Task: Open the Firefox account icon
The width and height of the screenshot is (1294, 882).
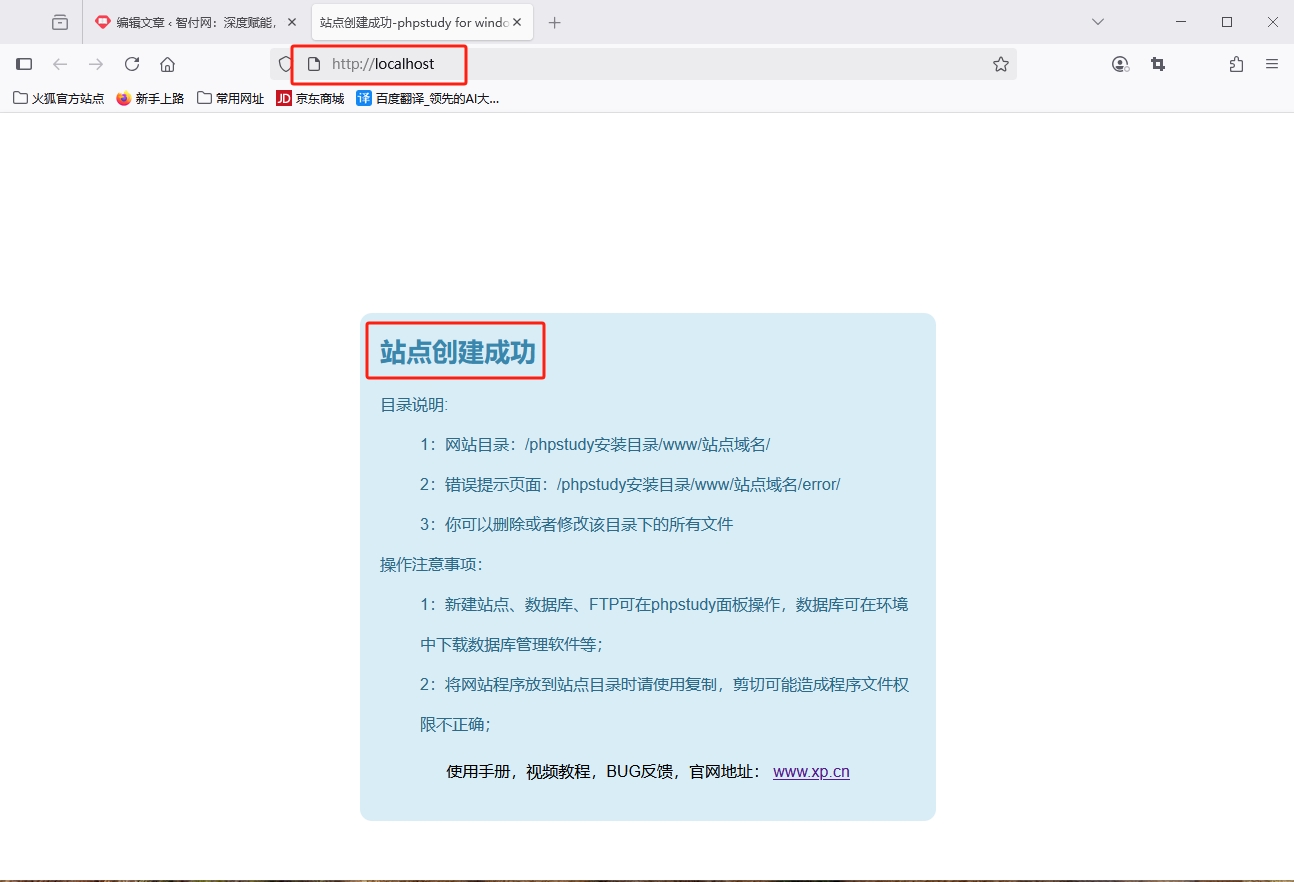Action: 1120,64
